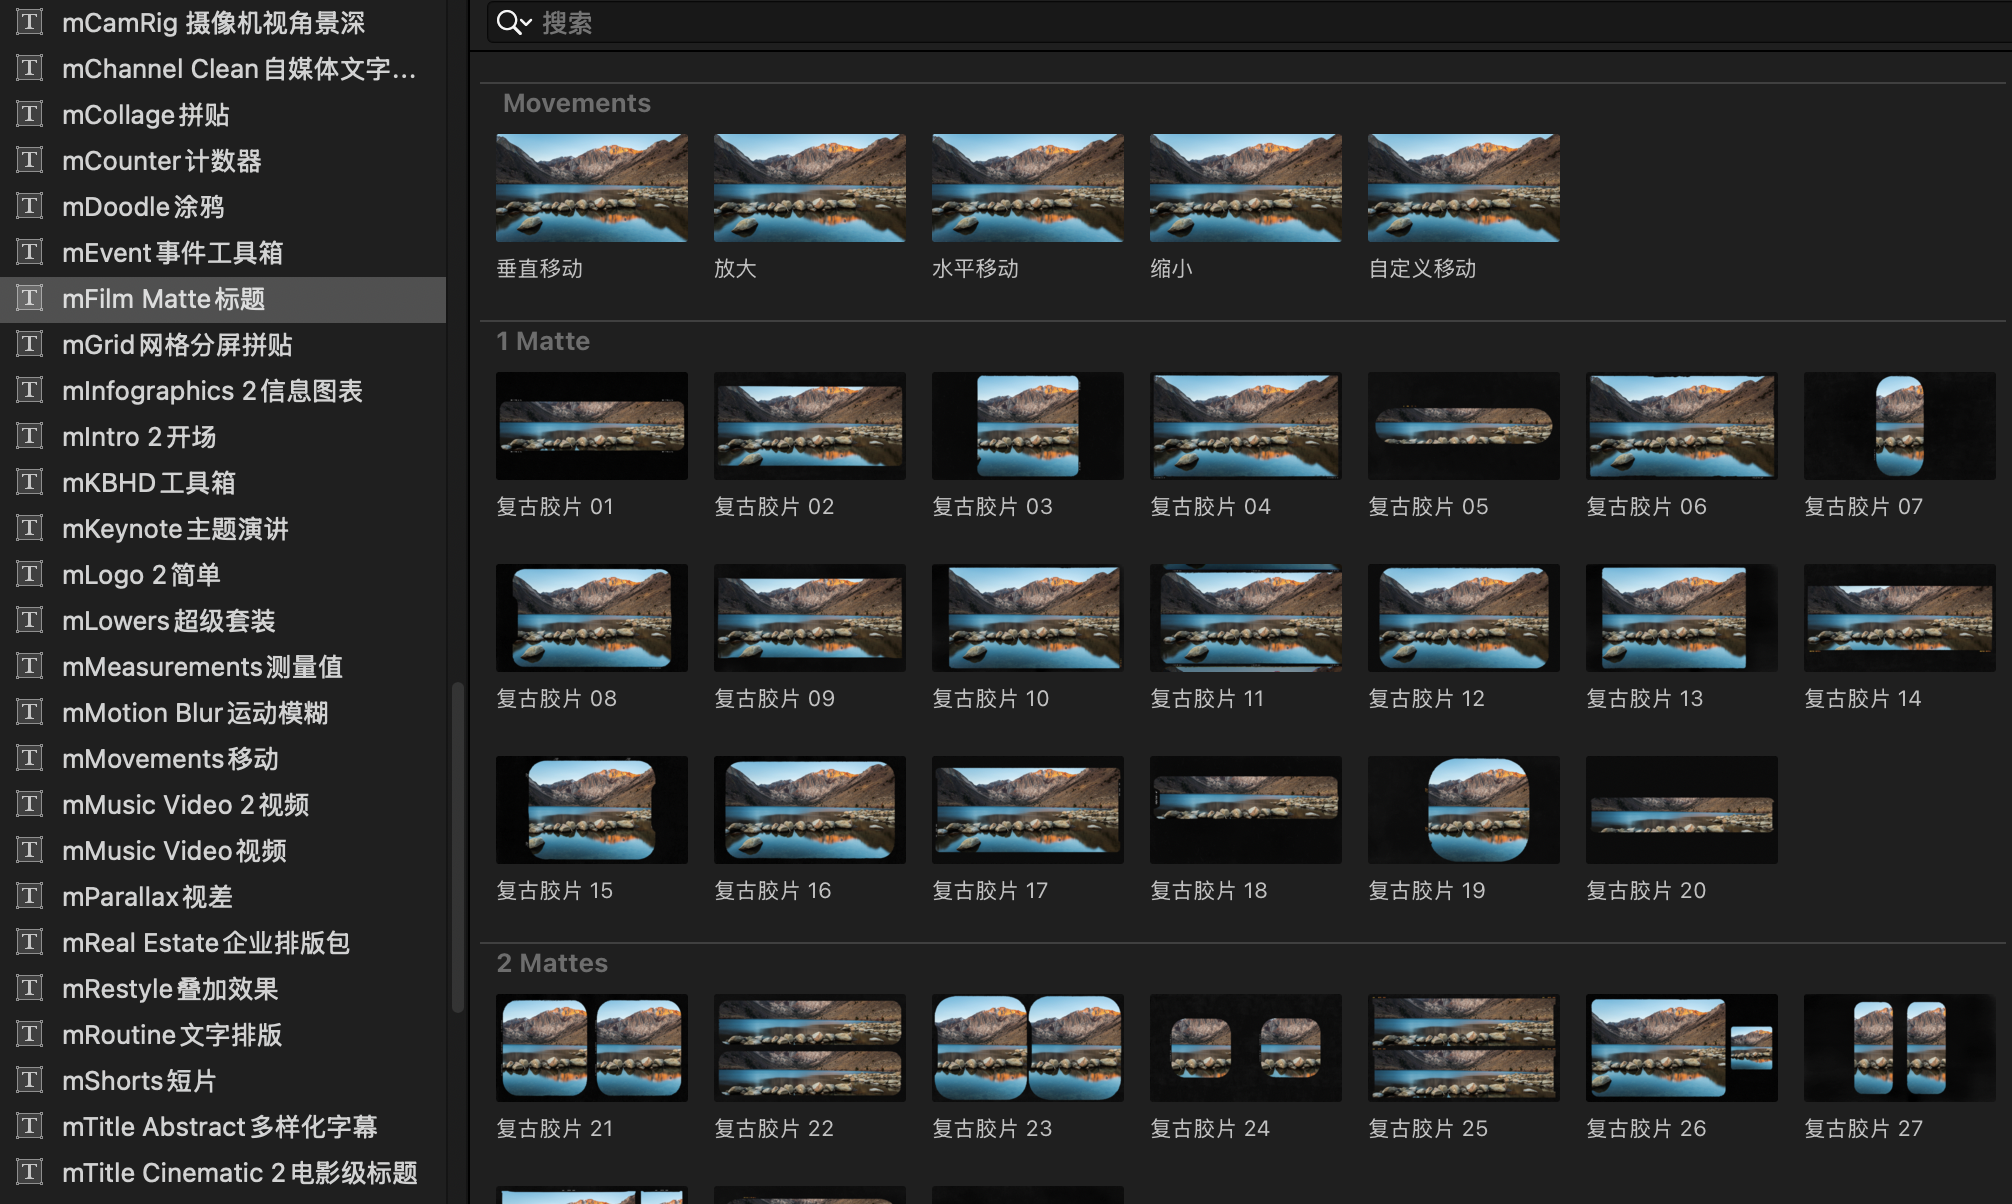Viewport: 2012px width, 1204px height.
Task: Click the title icon beside mKBHD 工具箱
Action: [30, 482]
